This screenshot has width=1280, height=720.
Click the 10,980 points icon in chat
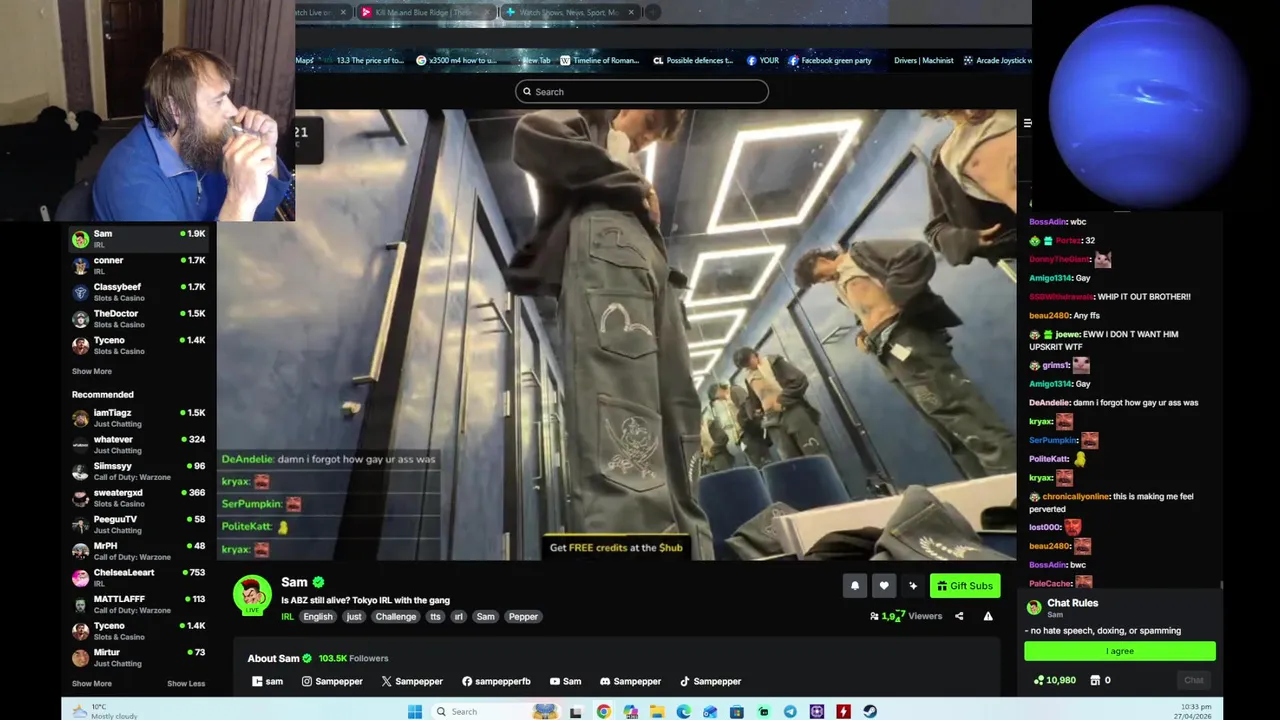(x=1039, y=680)
